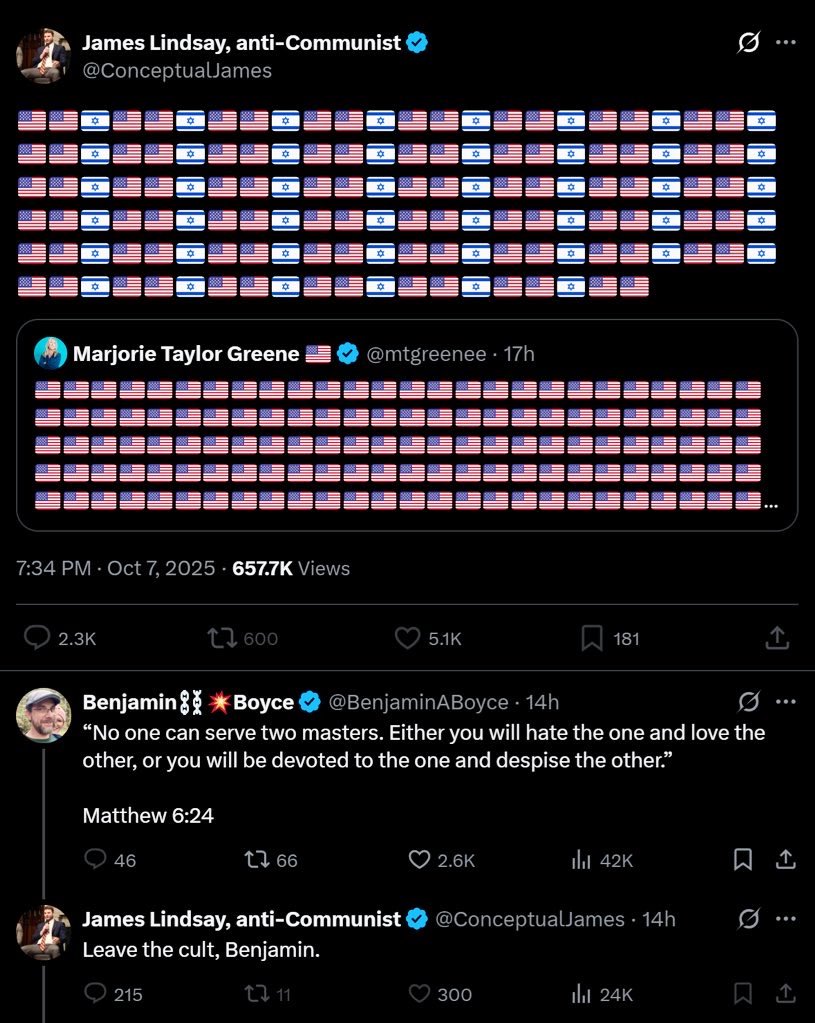The height and width of the screenshot is (1023, 815).
Task: Repost the main flags tweet
Action: point(218,638)
